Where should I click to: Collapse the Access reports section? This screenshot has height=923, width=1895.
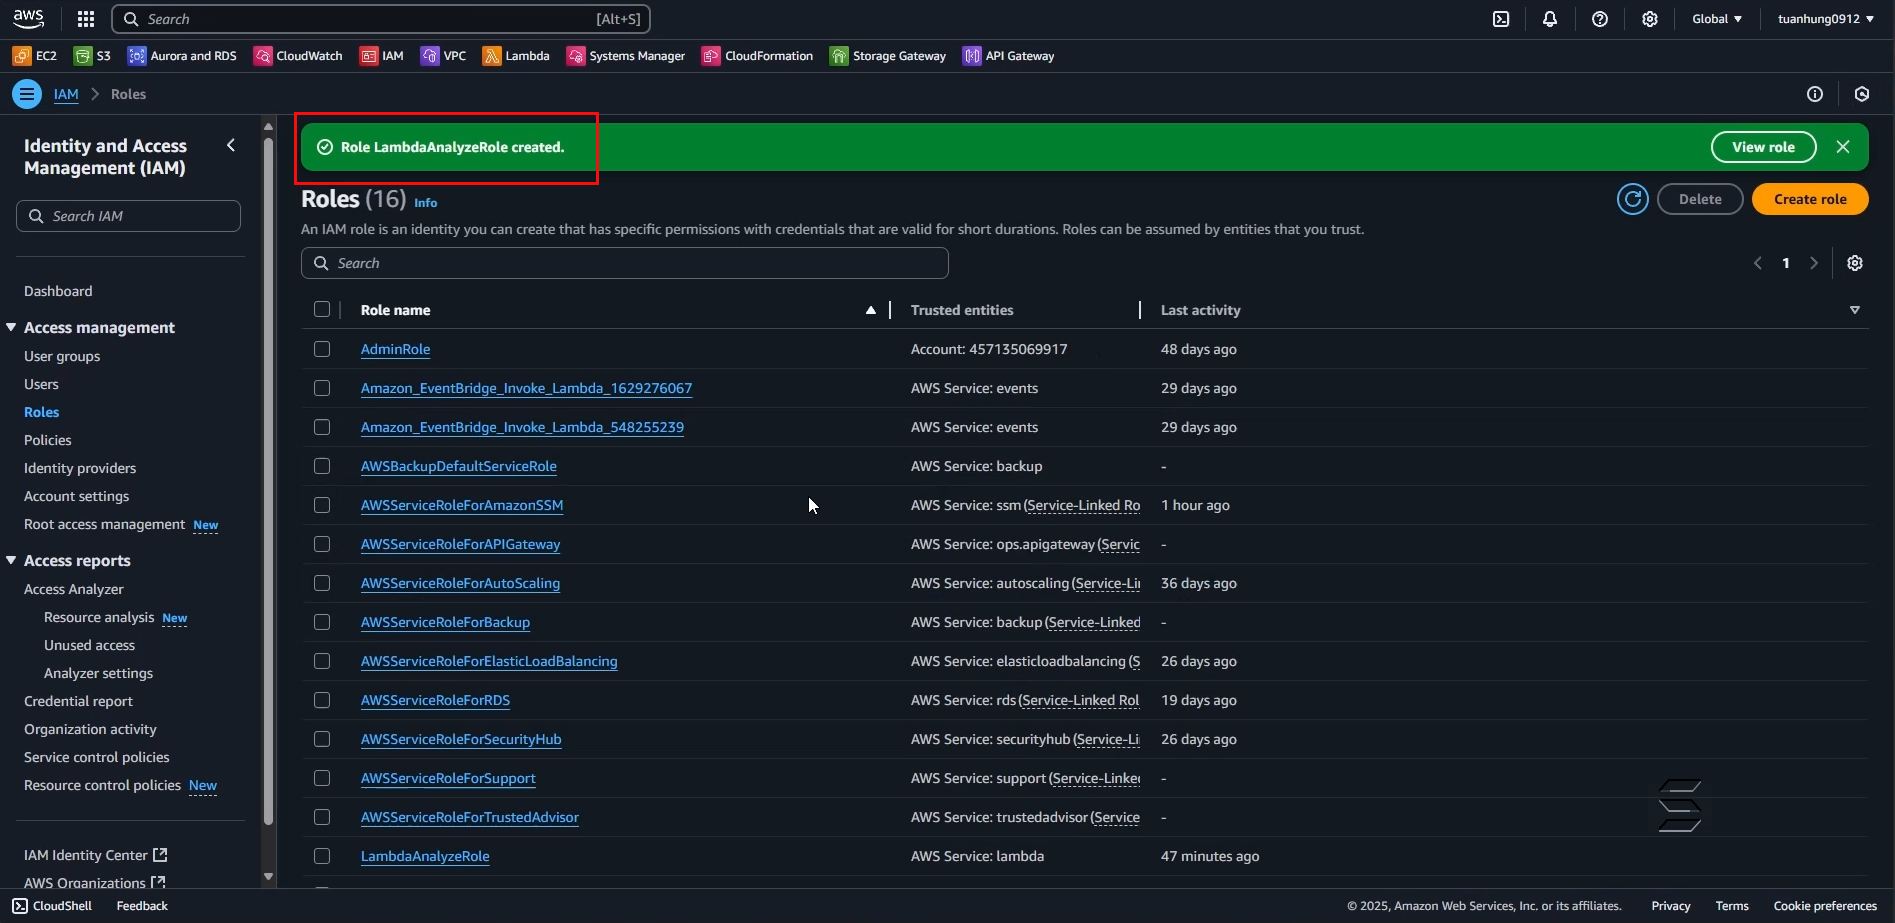[11, 560]
